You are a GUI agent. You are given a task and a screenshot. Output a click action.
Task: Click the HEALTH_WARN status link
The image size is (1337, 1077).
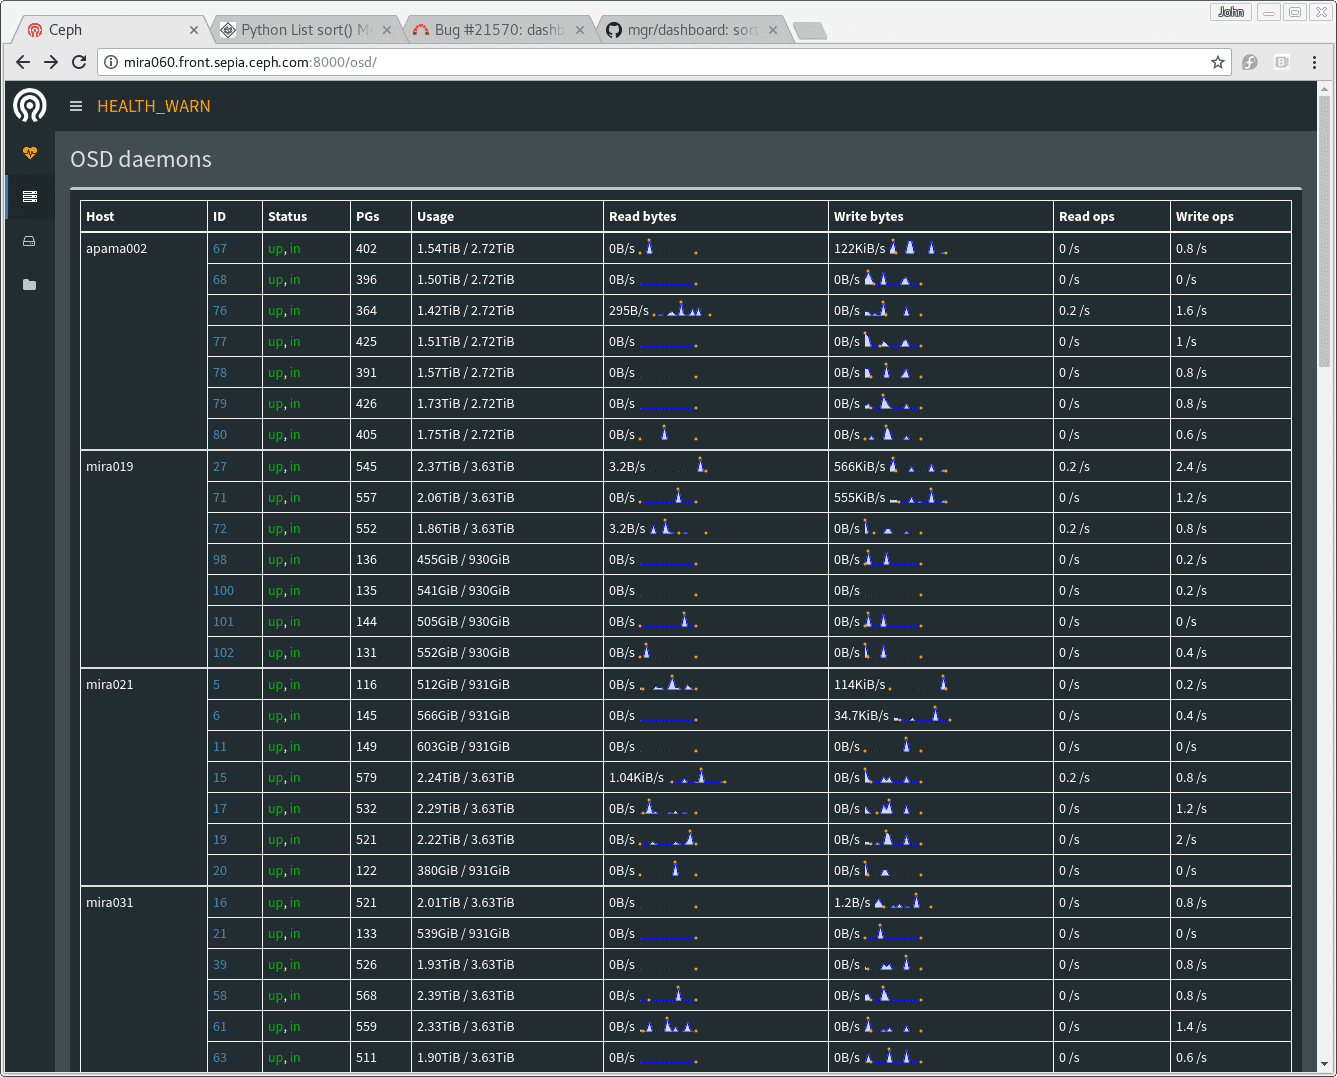153,106
